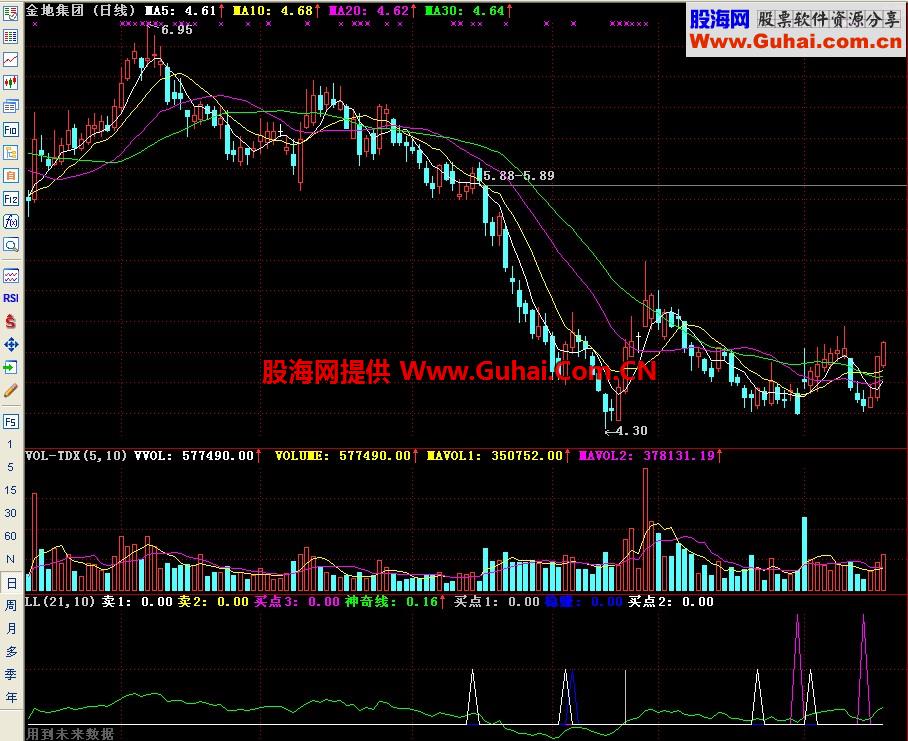Click the 6.95 high price label
908x741 pixels.
click(176, 30)
